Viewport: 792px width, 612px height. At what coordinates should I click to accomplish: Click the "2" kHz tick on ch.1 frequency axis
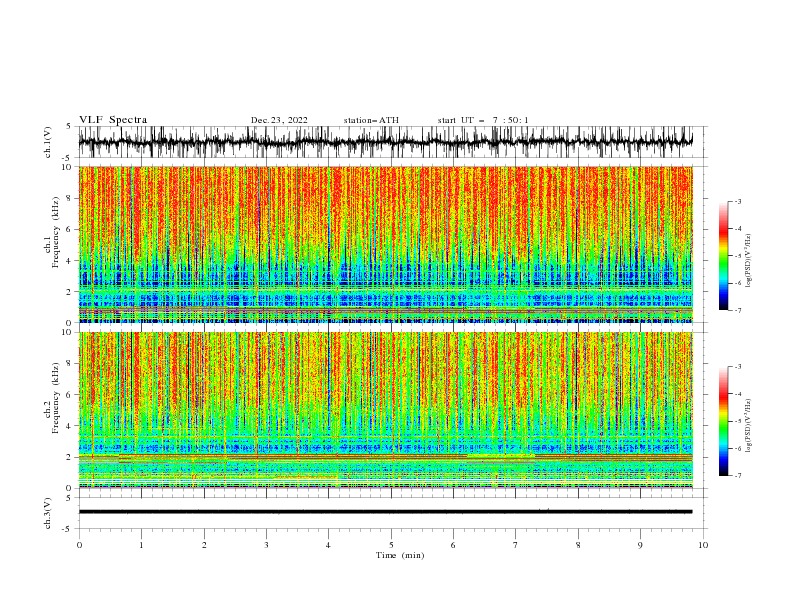click(x=70, y=292)
